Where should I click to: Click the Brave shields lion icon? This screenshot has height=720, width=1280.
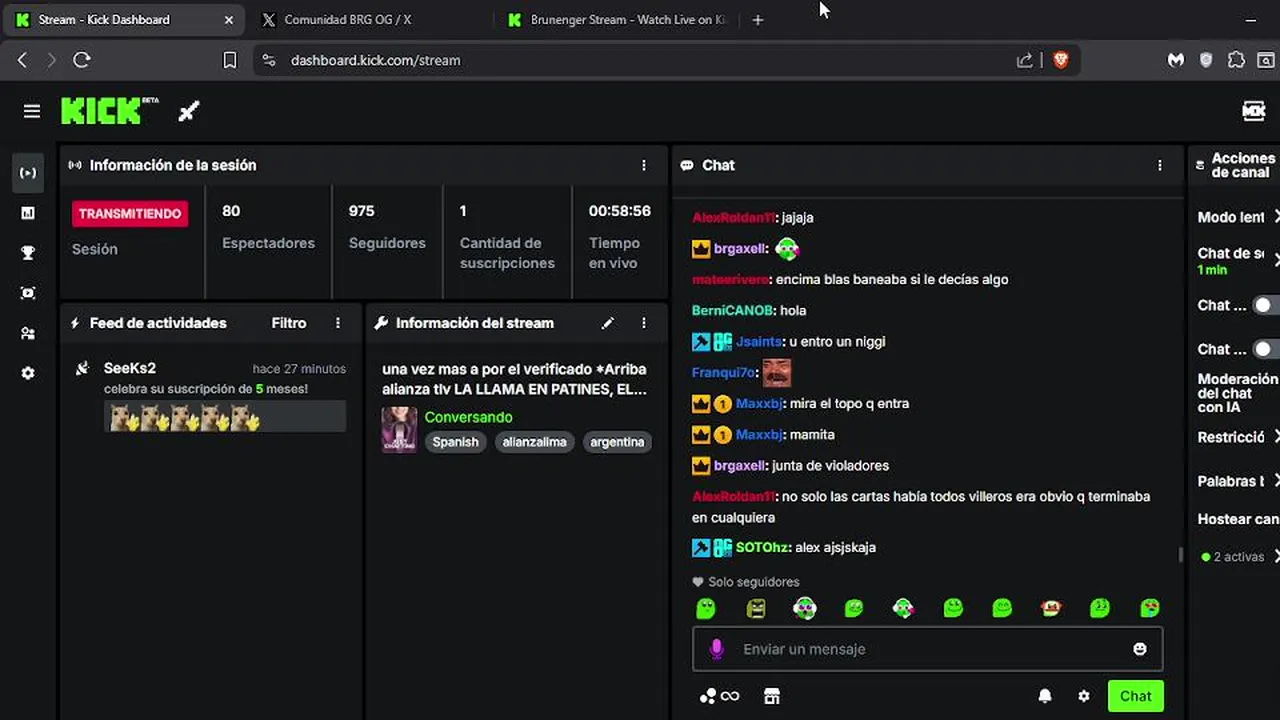pos(1061,60)
